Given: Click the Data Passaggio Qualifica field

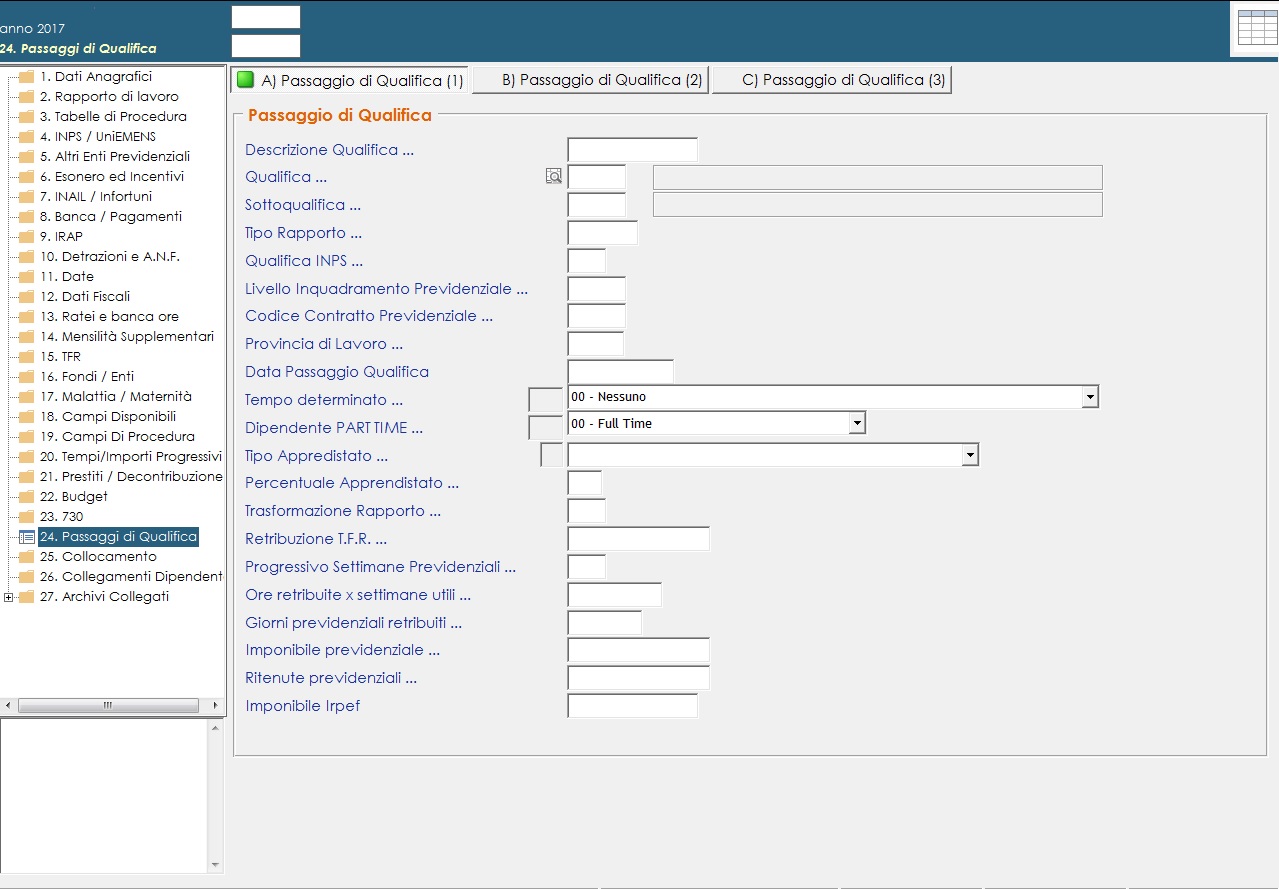Looking at the screenshot, I should pos(620,372).
